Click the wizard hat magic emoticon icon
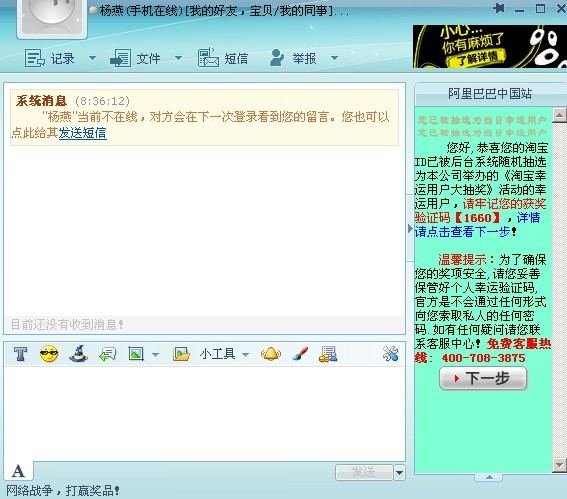The width and height of the screenshot is (567, 499). pyautogui.click(x=78, y=354)
